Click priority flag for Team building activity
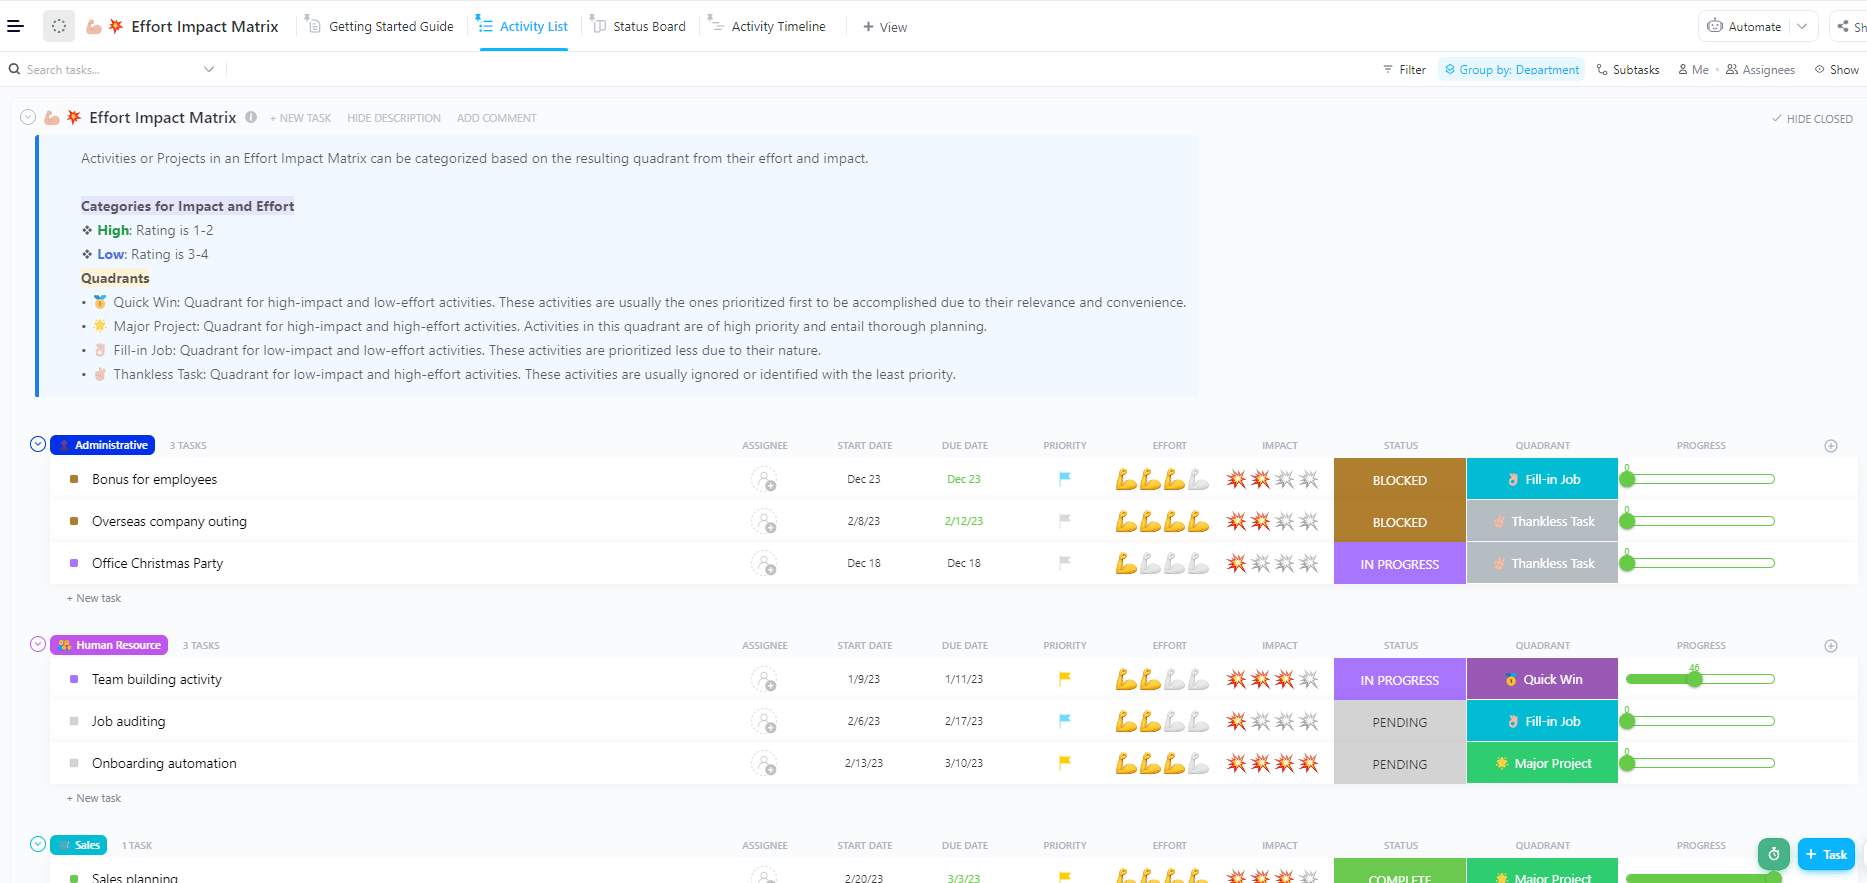The height and width of the screenshot is (883, 1867). (x=1064, y=679)
